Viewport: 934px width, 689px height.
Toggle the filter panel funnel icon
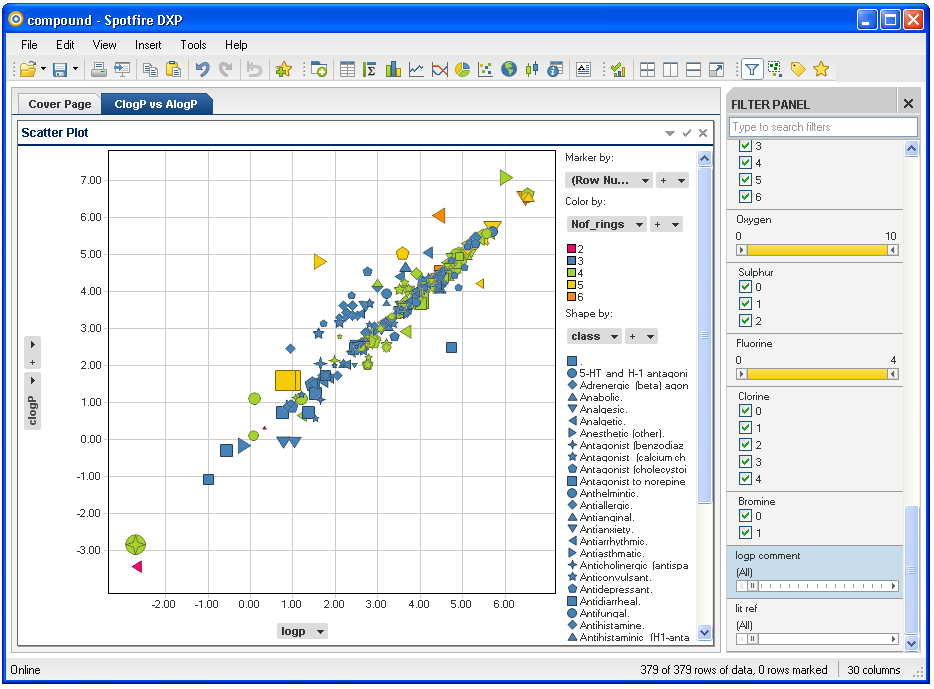tap(751, 69)
